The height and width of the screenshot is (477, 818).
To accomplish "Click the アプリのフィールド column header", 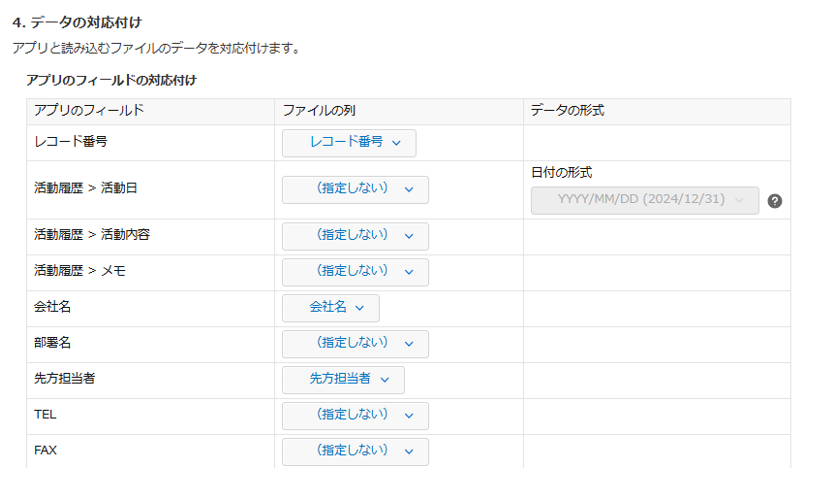I will (x=89, y=111).
